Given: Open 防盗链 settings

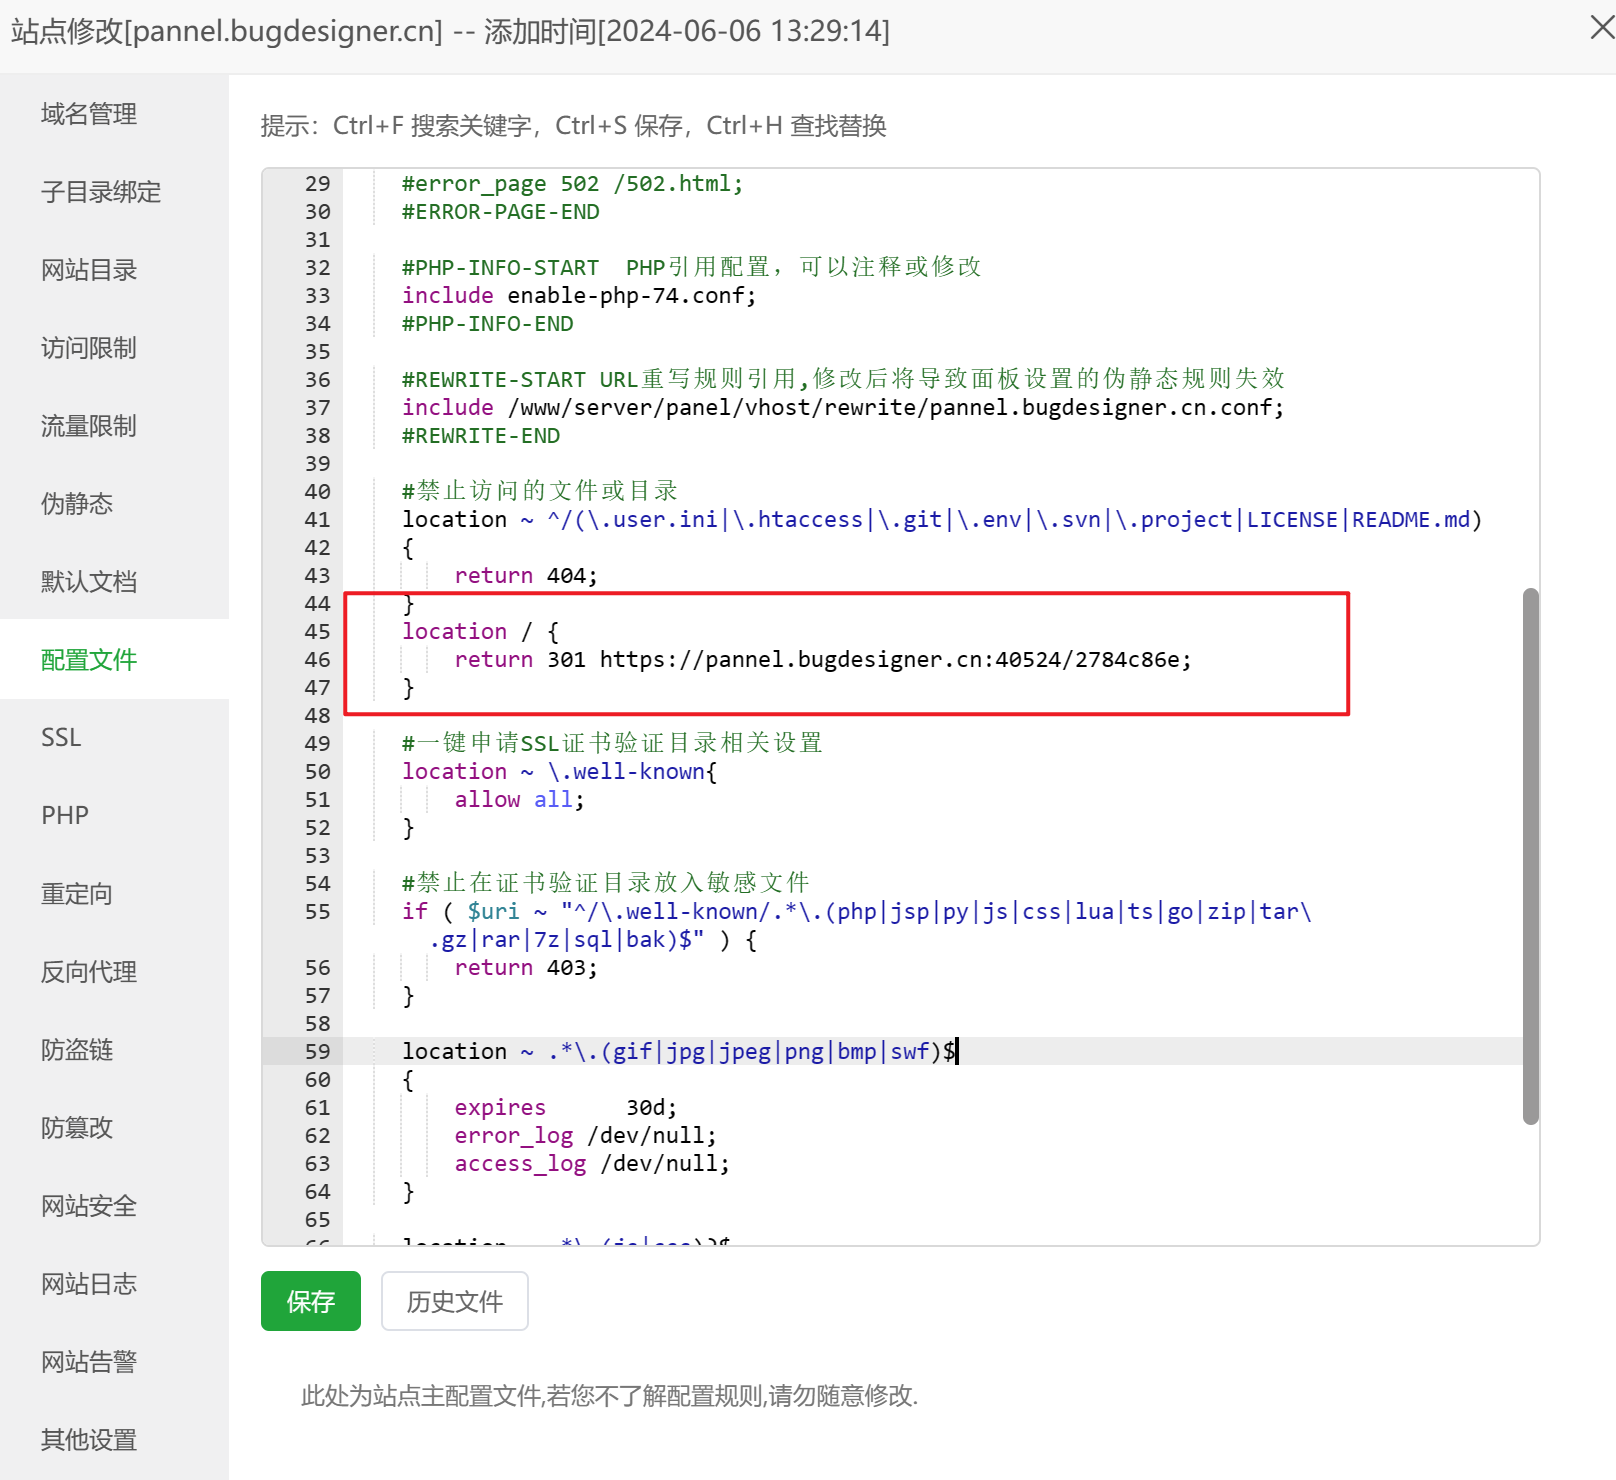Looking at the screenshot, I should [x=77, y=1050].
